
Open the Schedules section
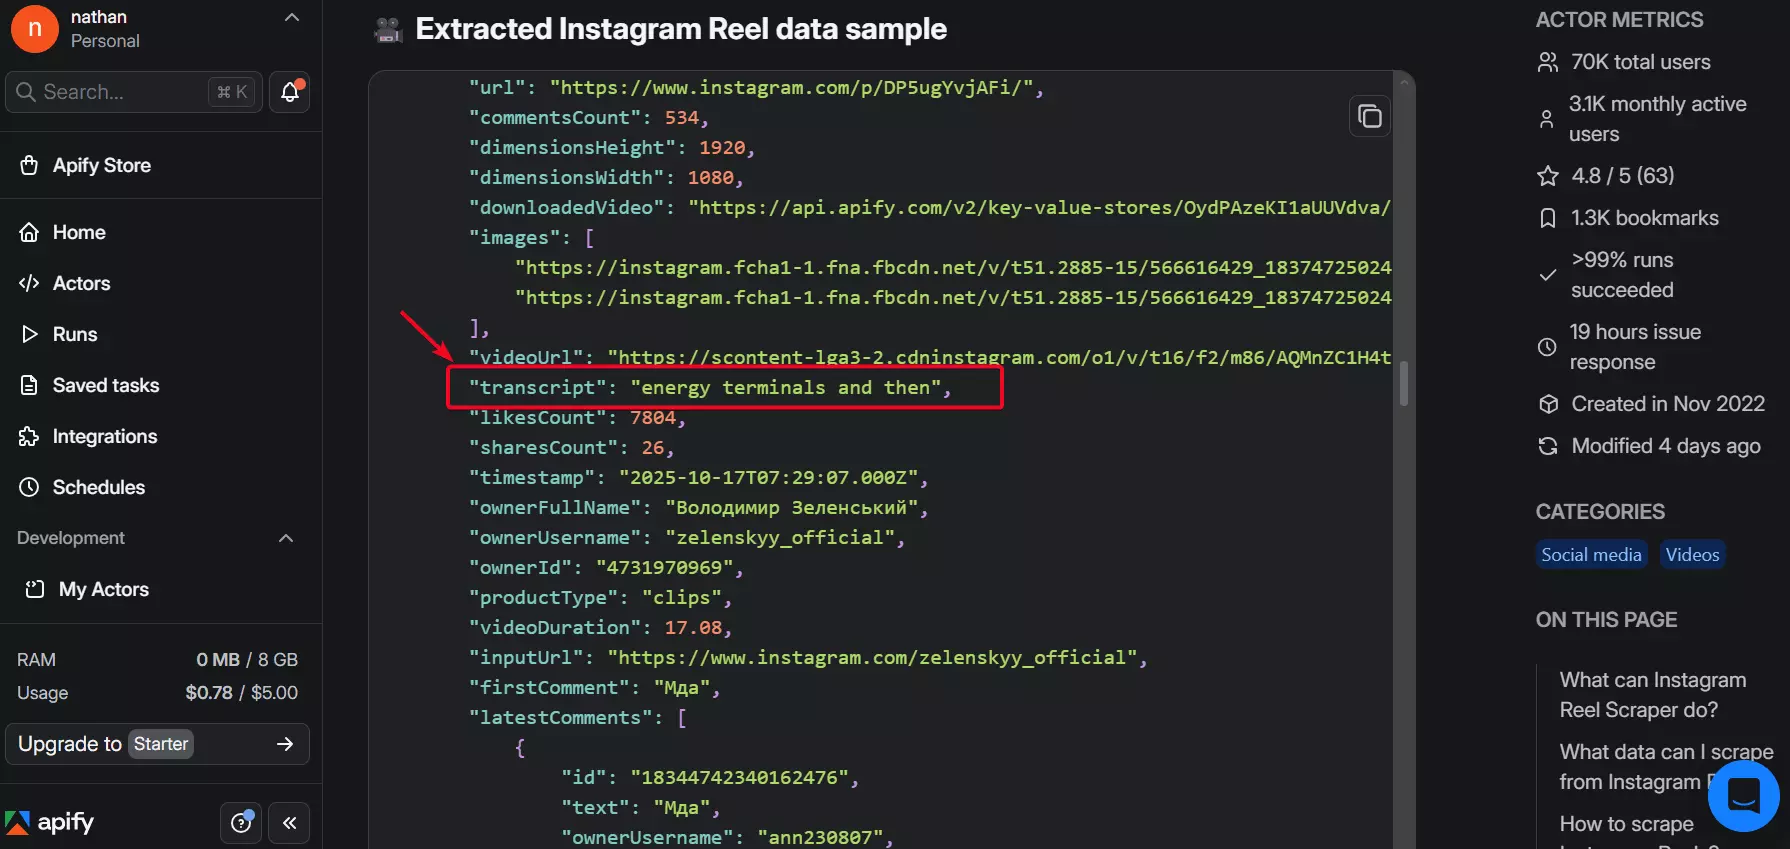tap(98, 487)
